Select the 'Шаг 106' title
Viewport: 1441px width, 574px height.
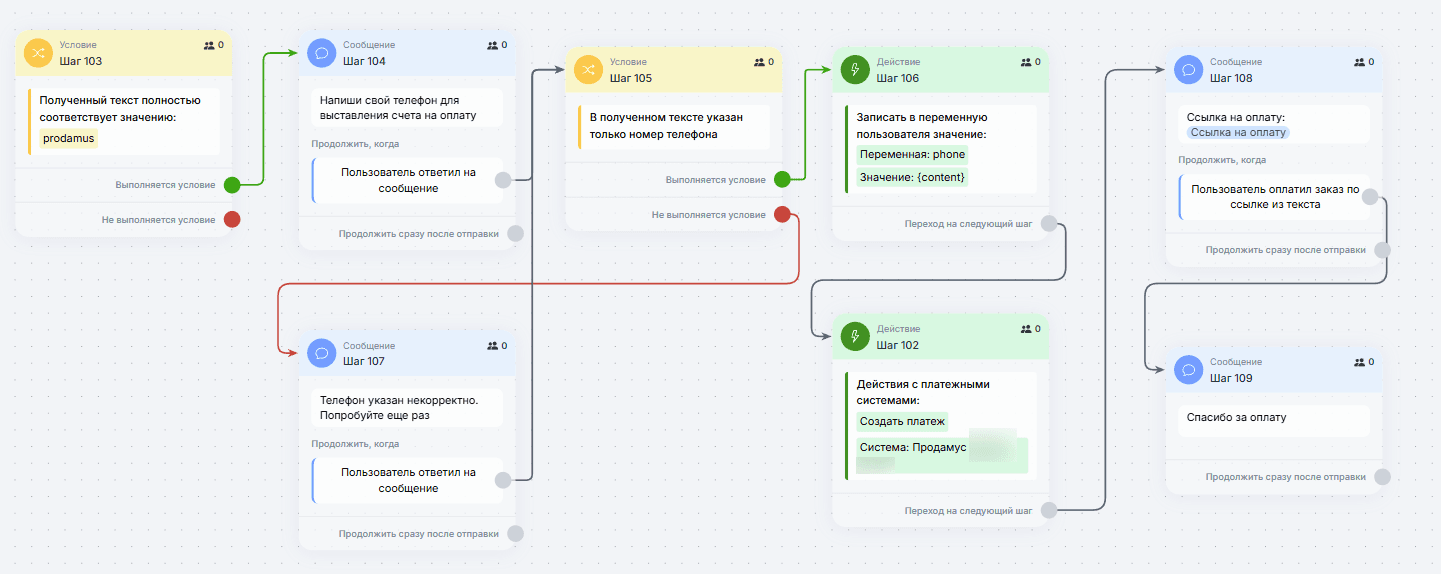pos(898,78)
